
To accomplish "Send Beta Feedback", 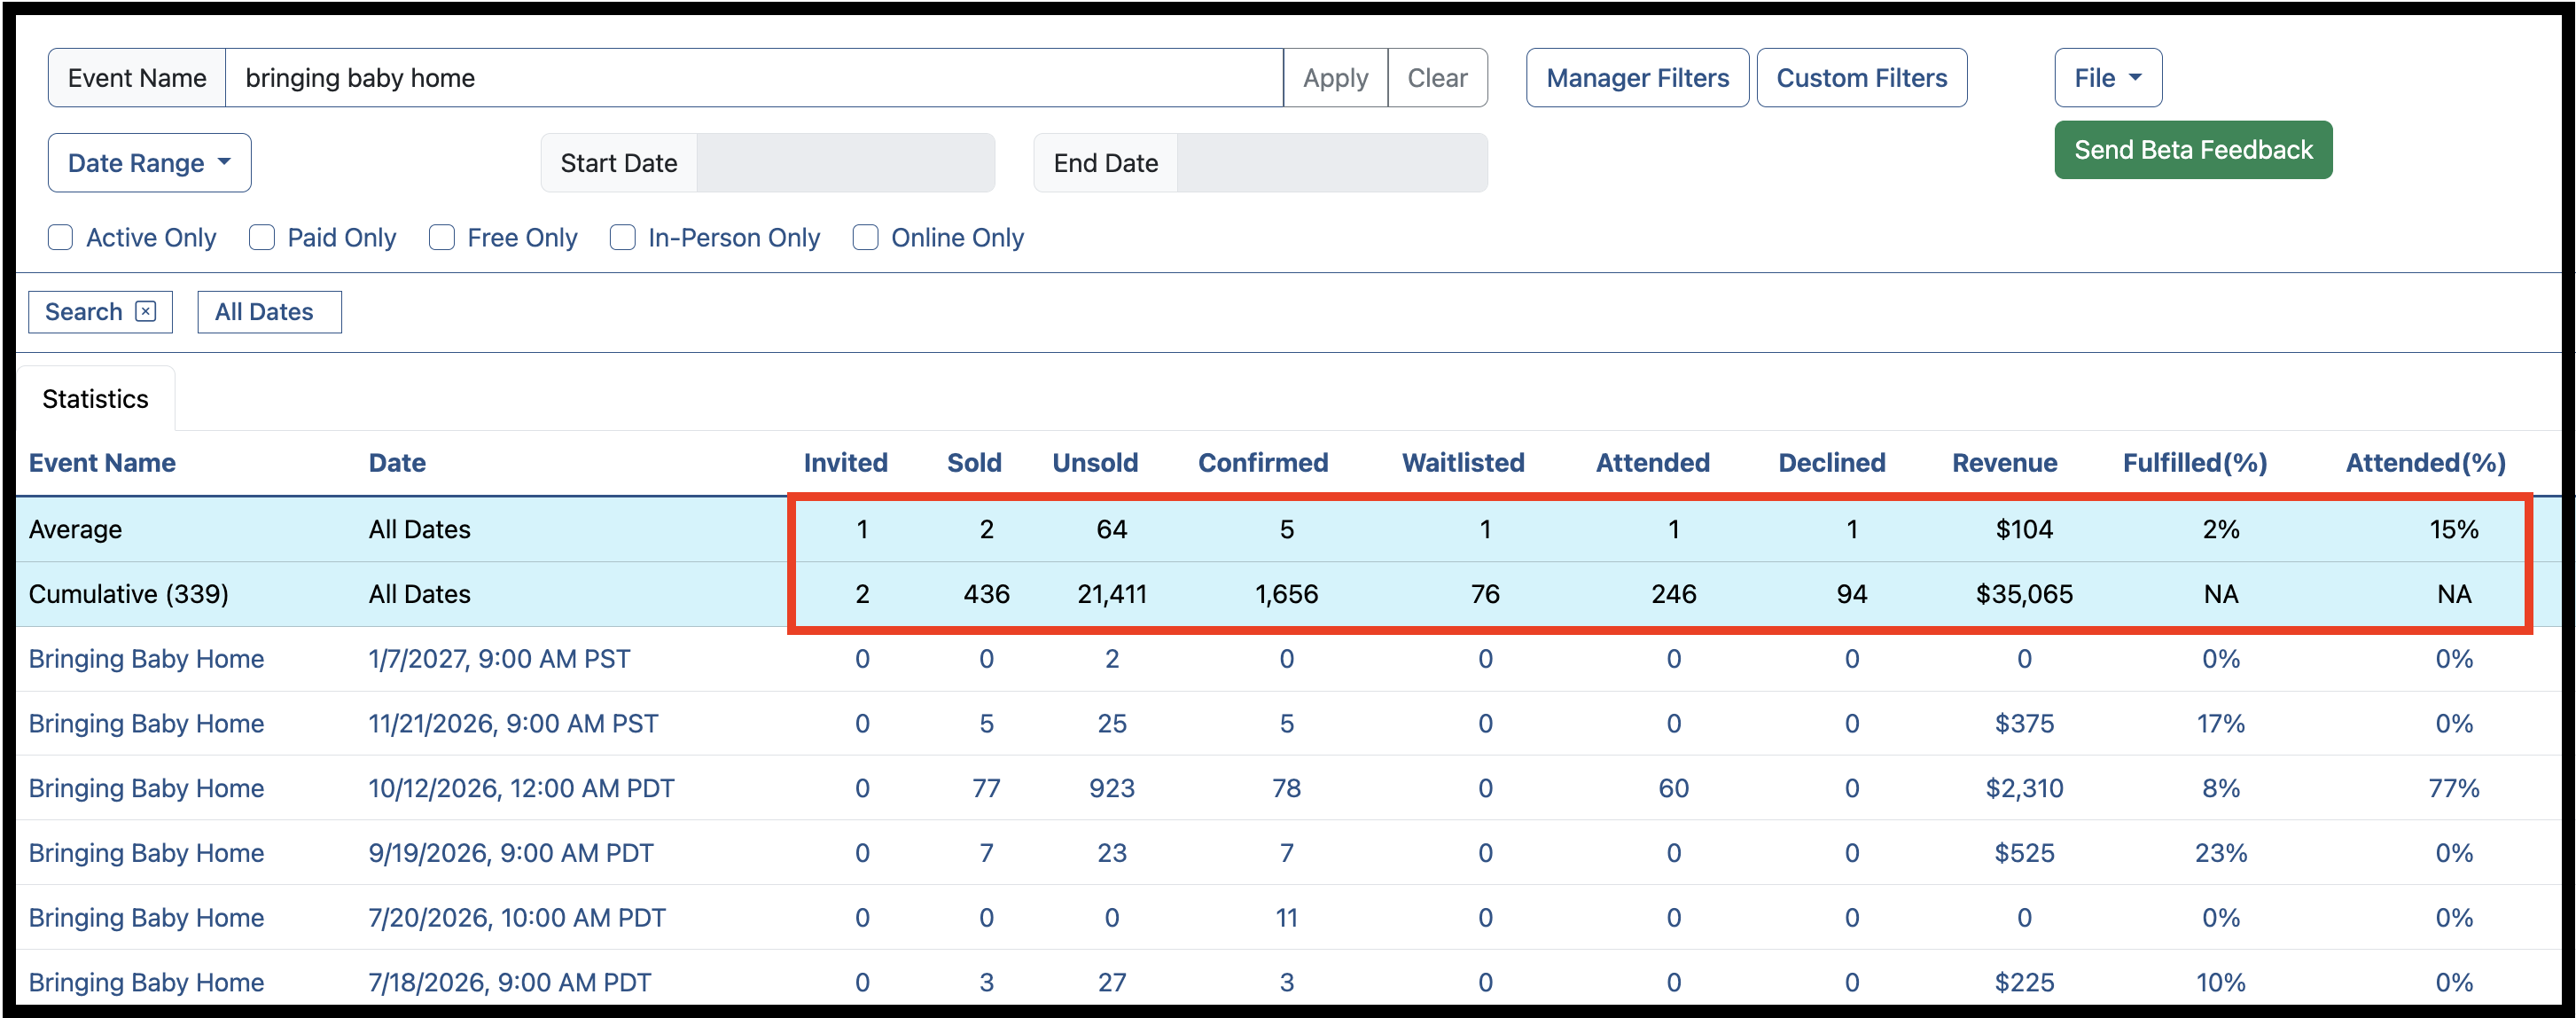I will [x=2193, y=149].
